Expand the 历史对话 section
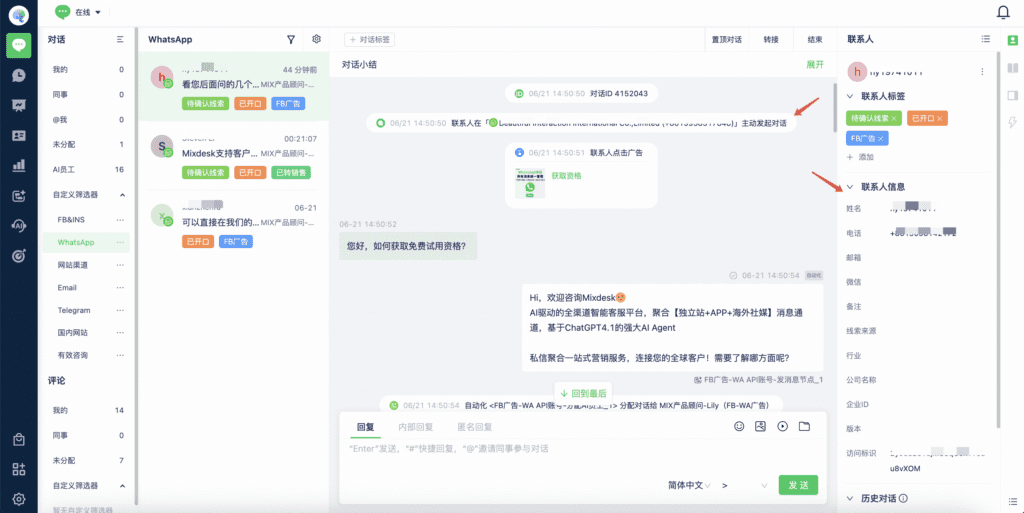 850,499
